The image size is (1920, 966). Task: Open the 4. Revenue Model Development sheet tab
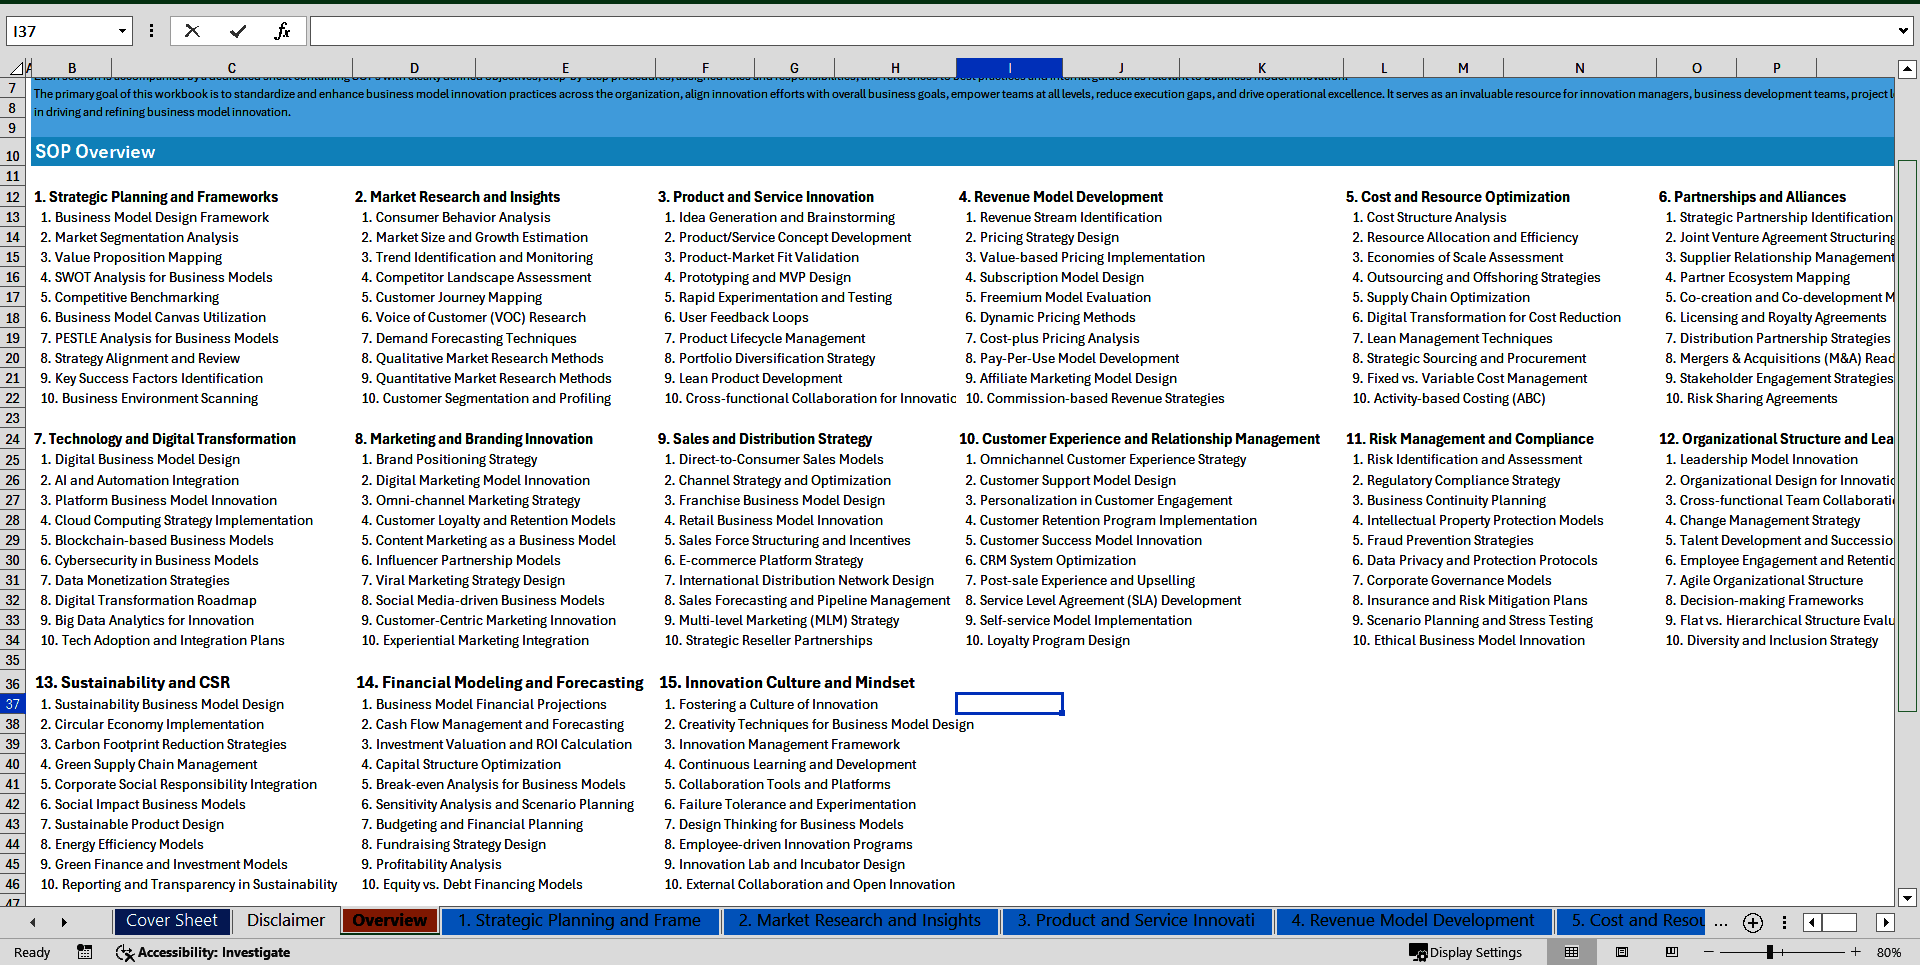tap(1413, 921)
